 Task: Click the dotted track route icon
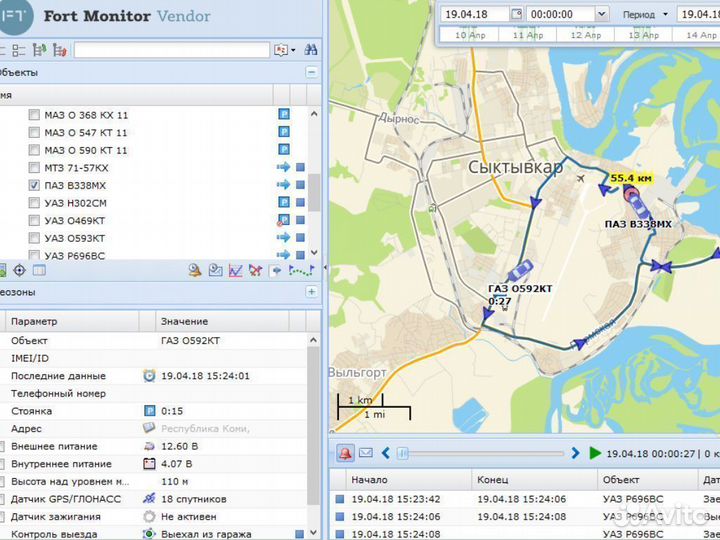point(300,270)
